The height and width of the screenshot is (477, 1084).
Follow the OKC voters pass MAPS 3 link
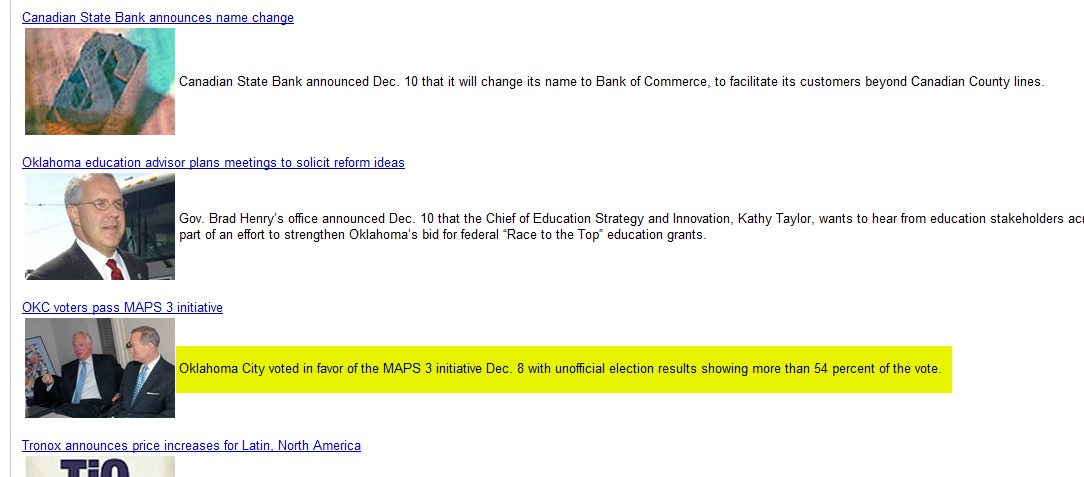pos(122,308)
